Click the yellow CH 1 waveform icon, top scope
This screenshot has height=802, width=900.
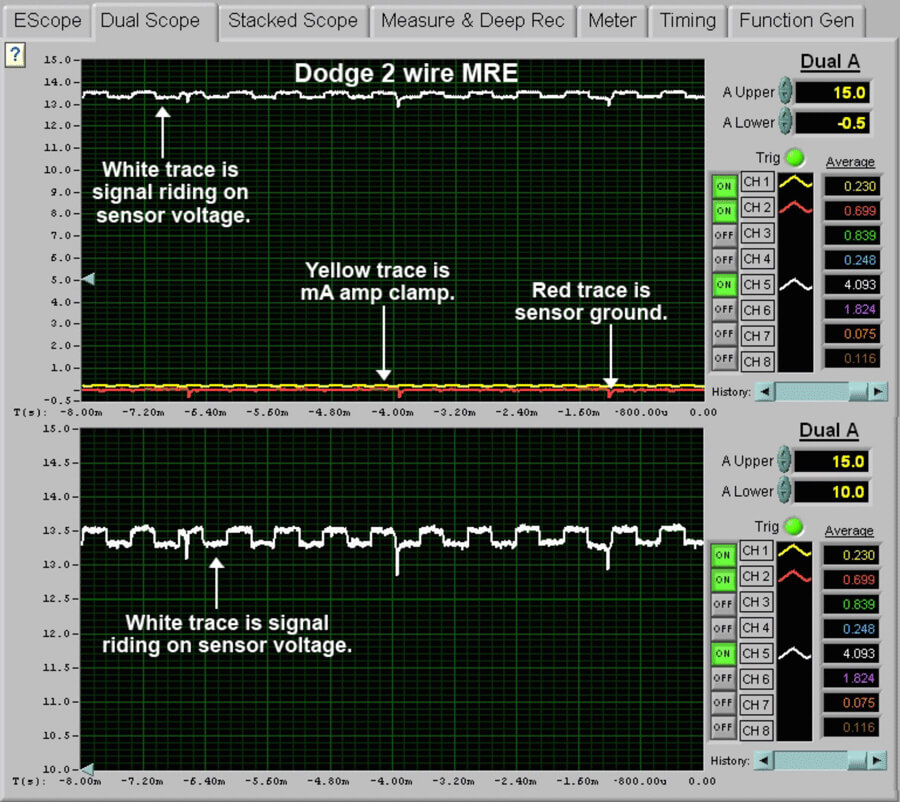coord(796,183)
